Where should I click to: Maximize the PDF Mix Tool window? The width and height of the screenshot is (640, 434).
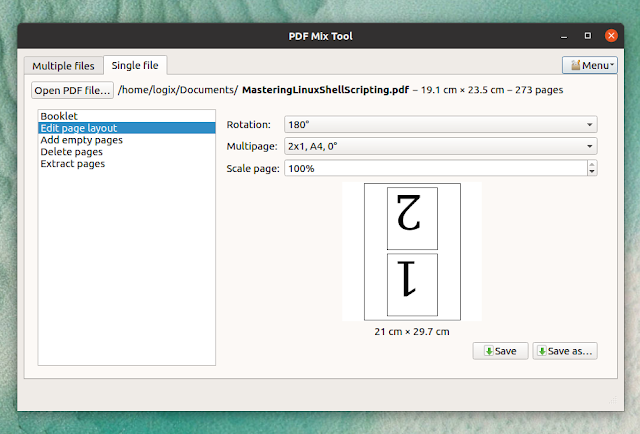pyautogui.click(x=587, y=36)
